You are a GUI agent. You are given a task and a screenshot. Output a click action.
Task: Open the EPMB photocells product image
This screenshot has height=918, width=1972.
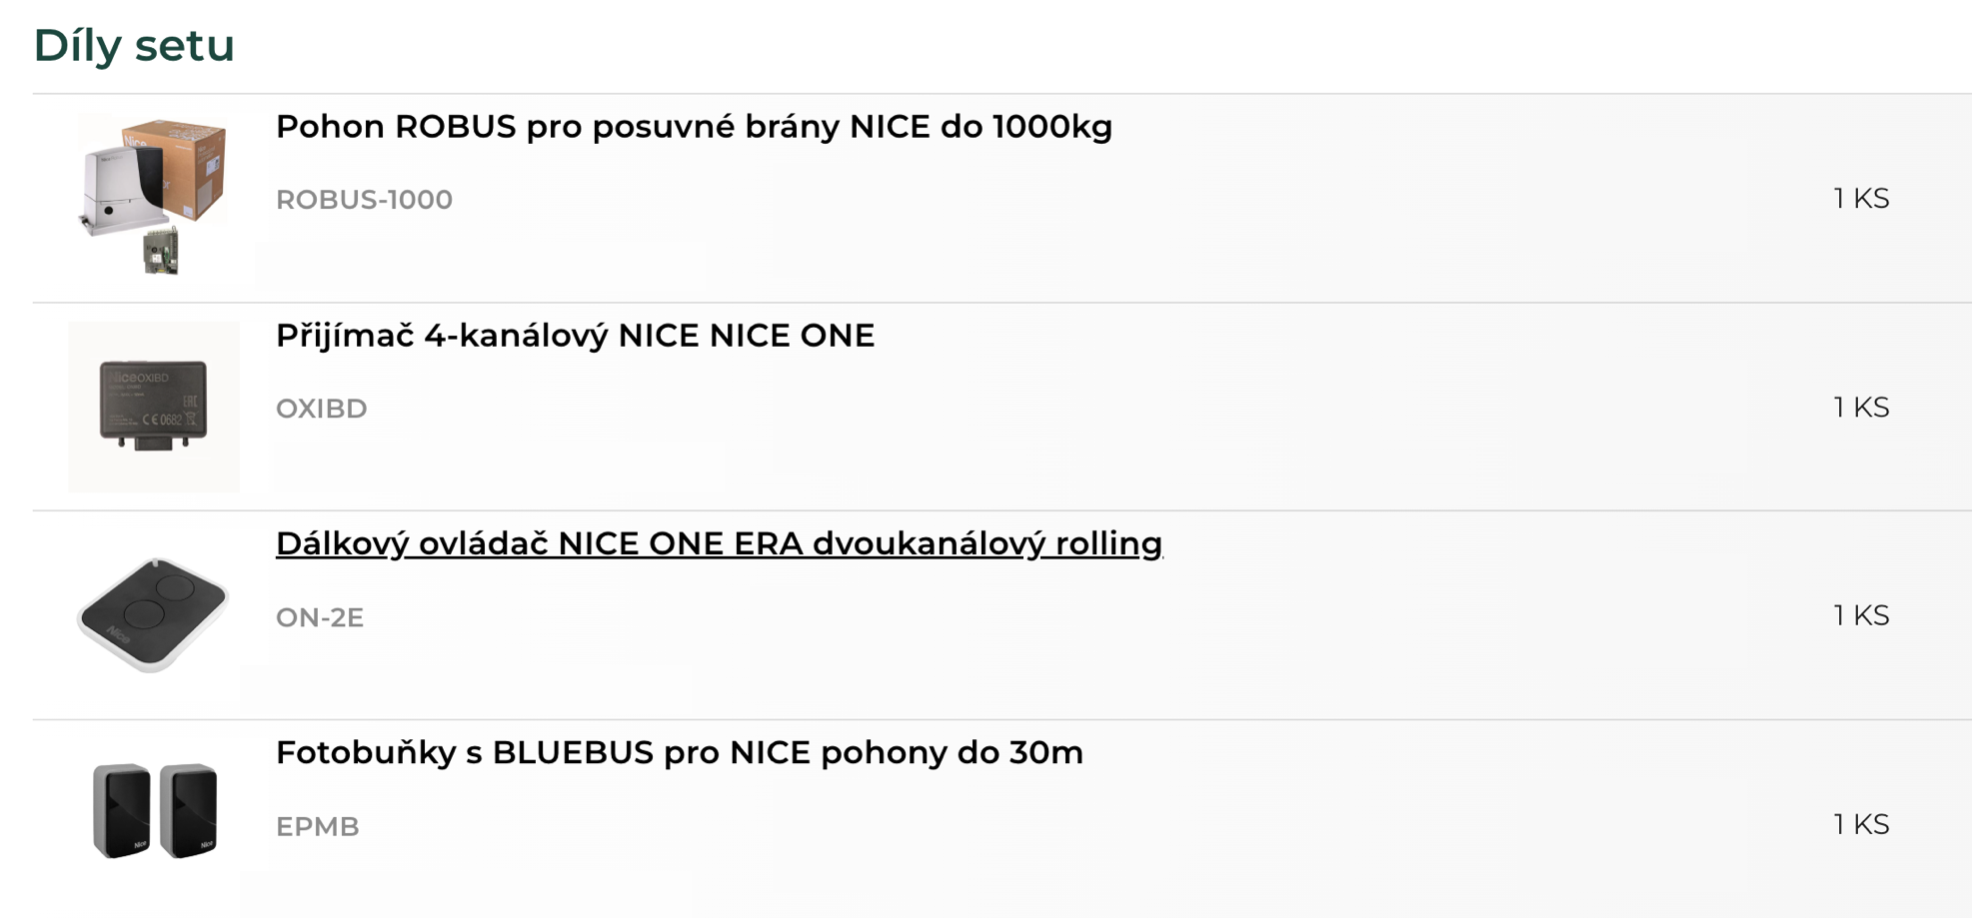pos(154,811)
